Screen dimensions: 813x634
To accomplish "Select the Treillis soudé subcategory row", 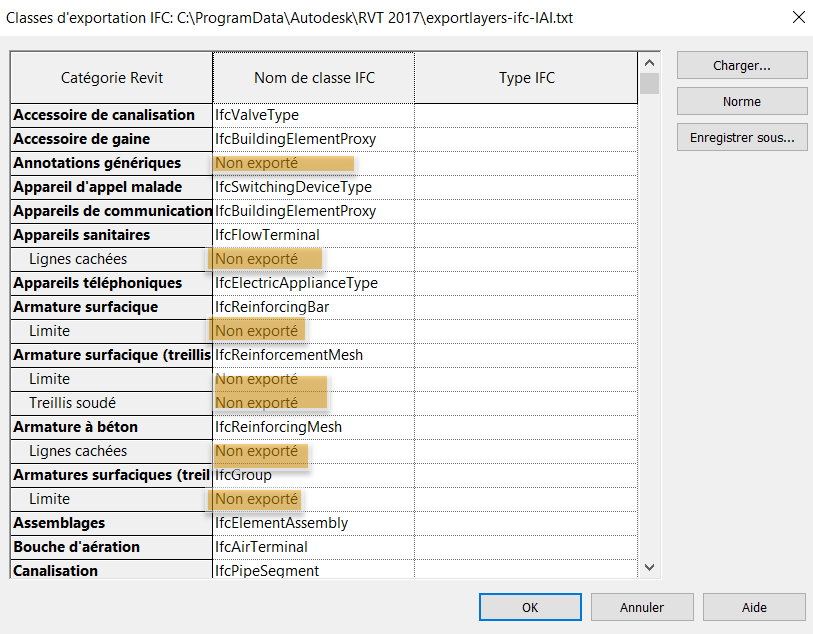I will tap(111, 403).
